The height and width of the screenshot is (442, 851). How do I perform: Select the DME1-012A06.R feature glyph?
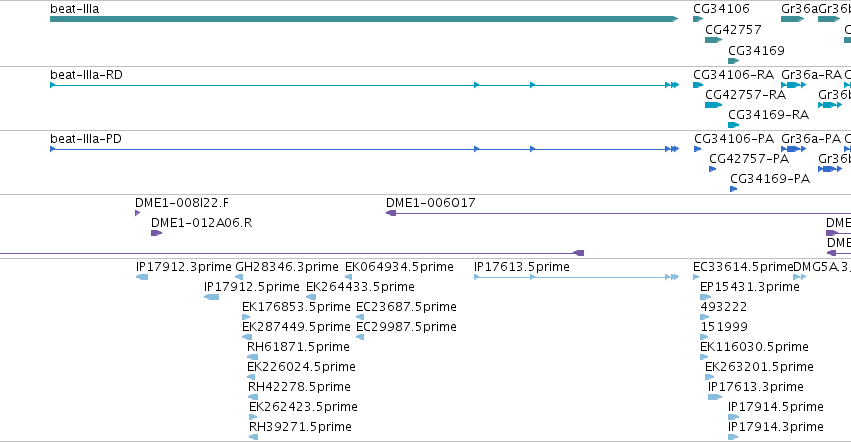(156, 233)
